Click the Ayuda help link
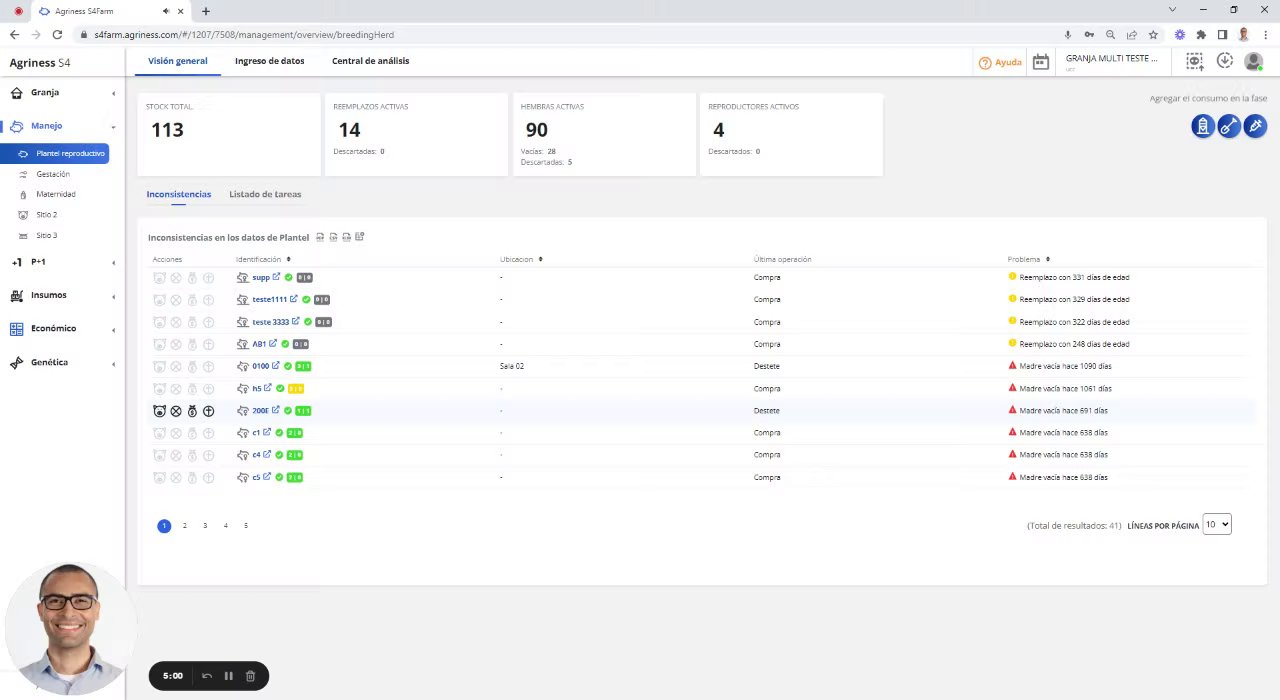This screenshot has height=700, width=1280. click(1000, 62)
